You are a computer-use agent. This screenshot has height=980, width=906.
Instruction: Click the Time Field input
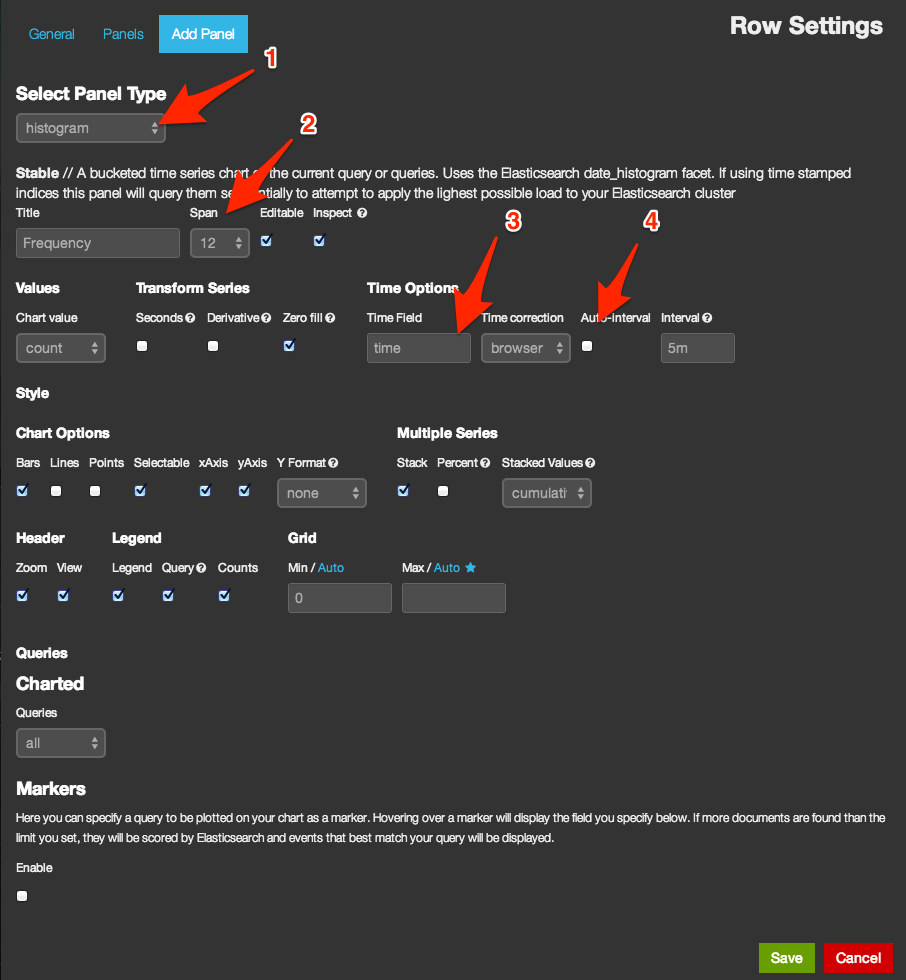coord(419,348)
